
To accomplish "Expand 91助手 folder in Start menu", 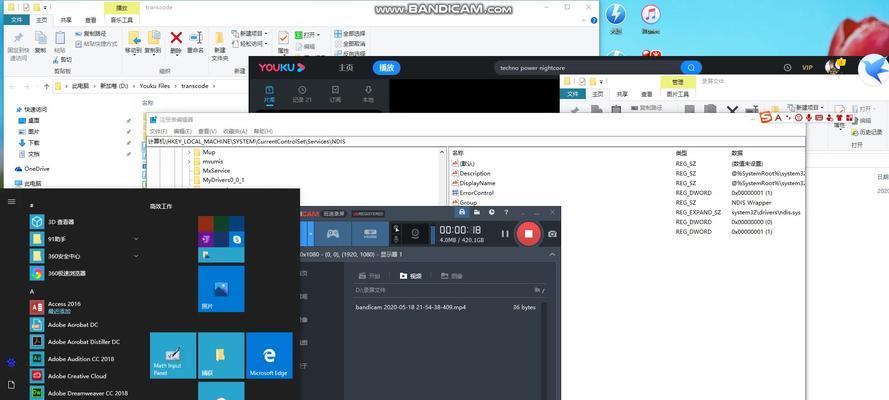I will tap(136, 239).
